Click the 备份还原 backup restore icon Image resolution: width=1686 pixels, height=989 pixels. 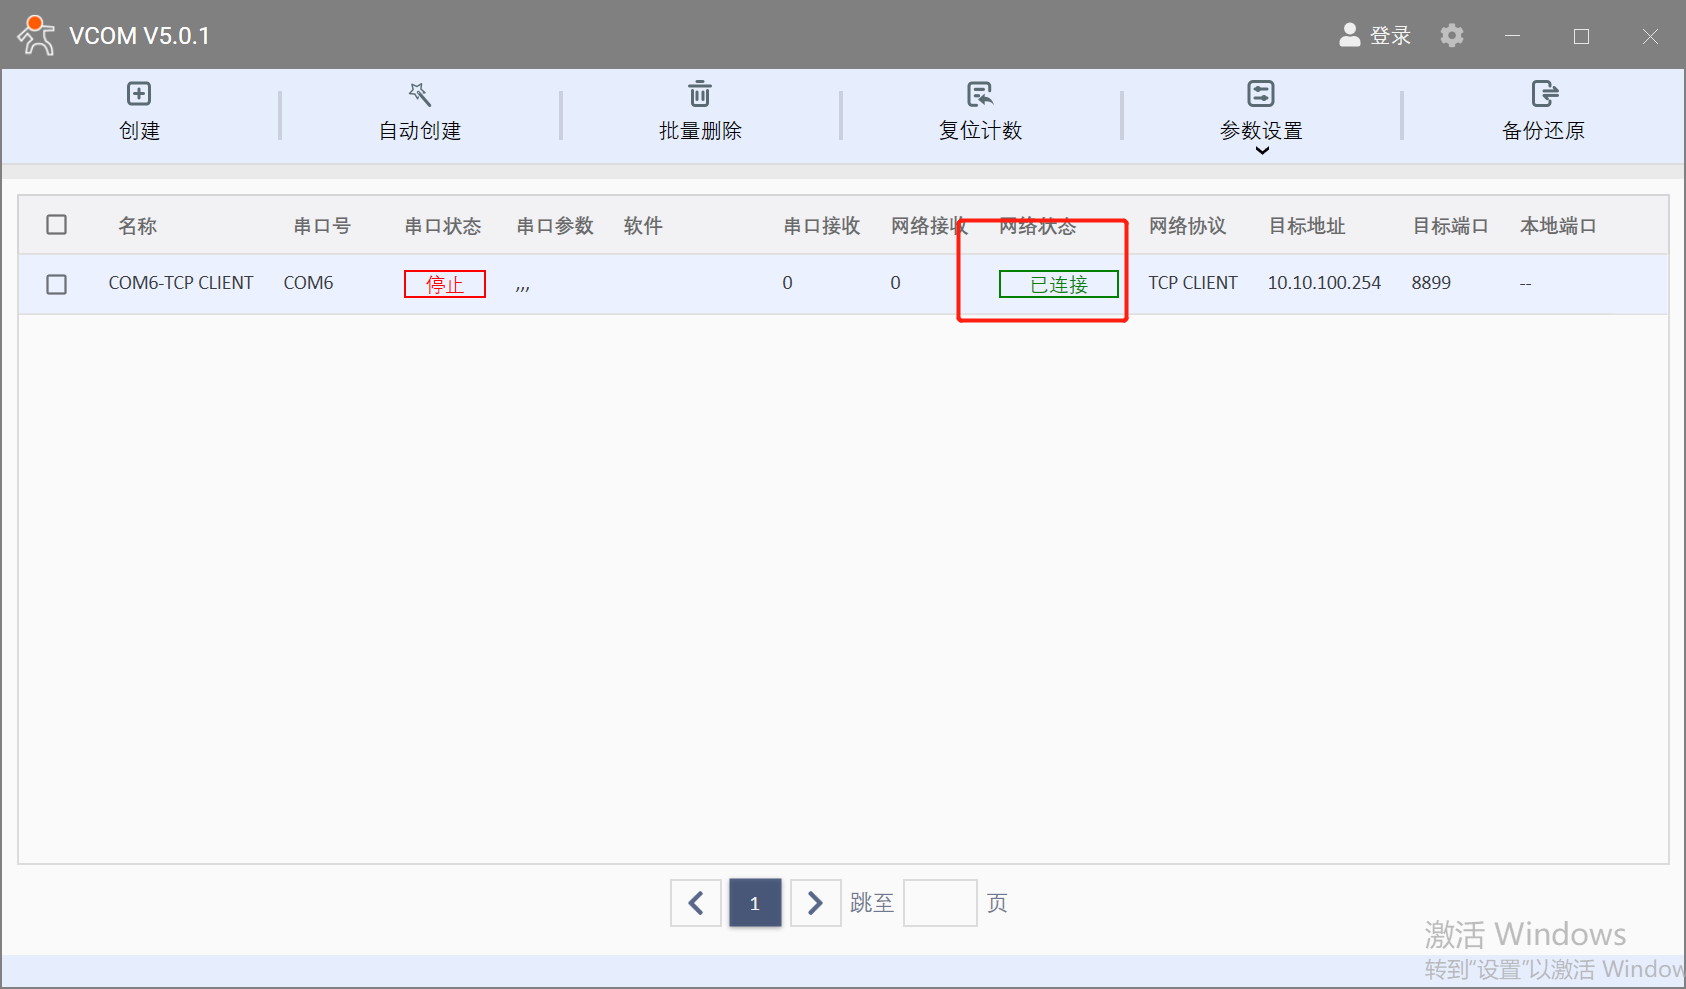click(1544, 94)
